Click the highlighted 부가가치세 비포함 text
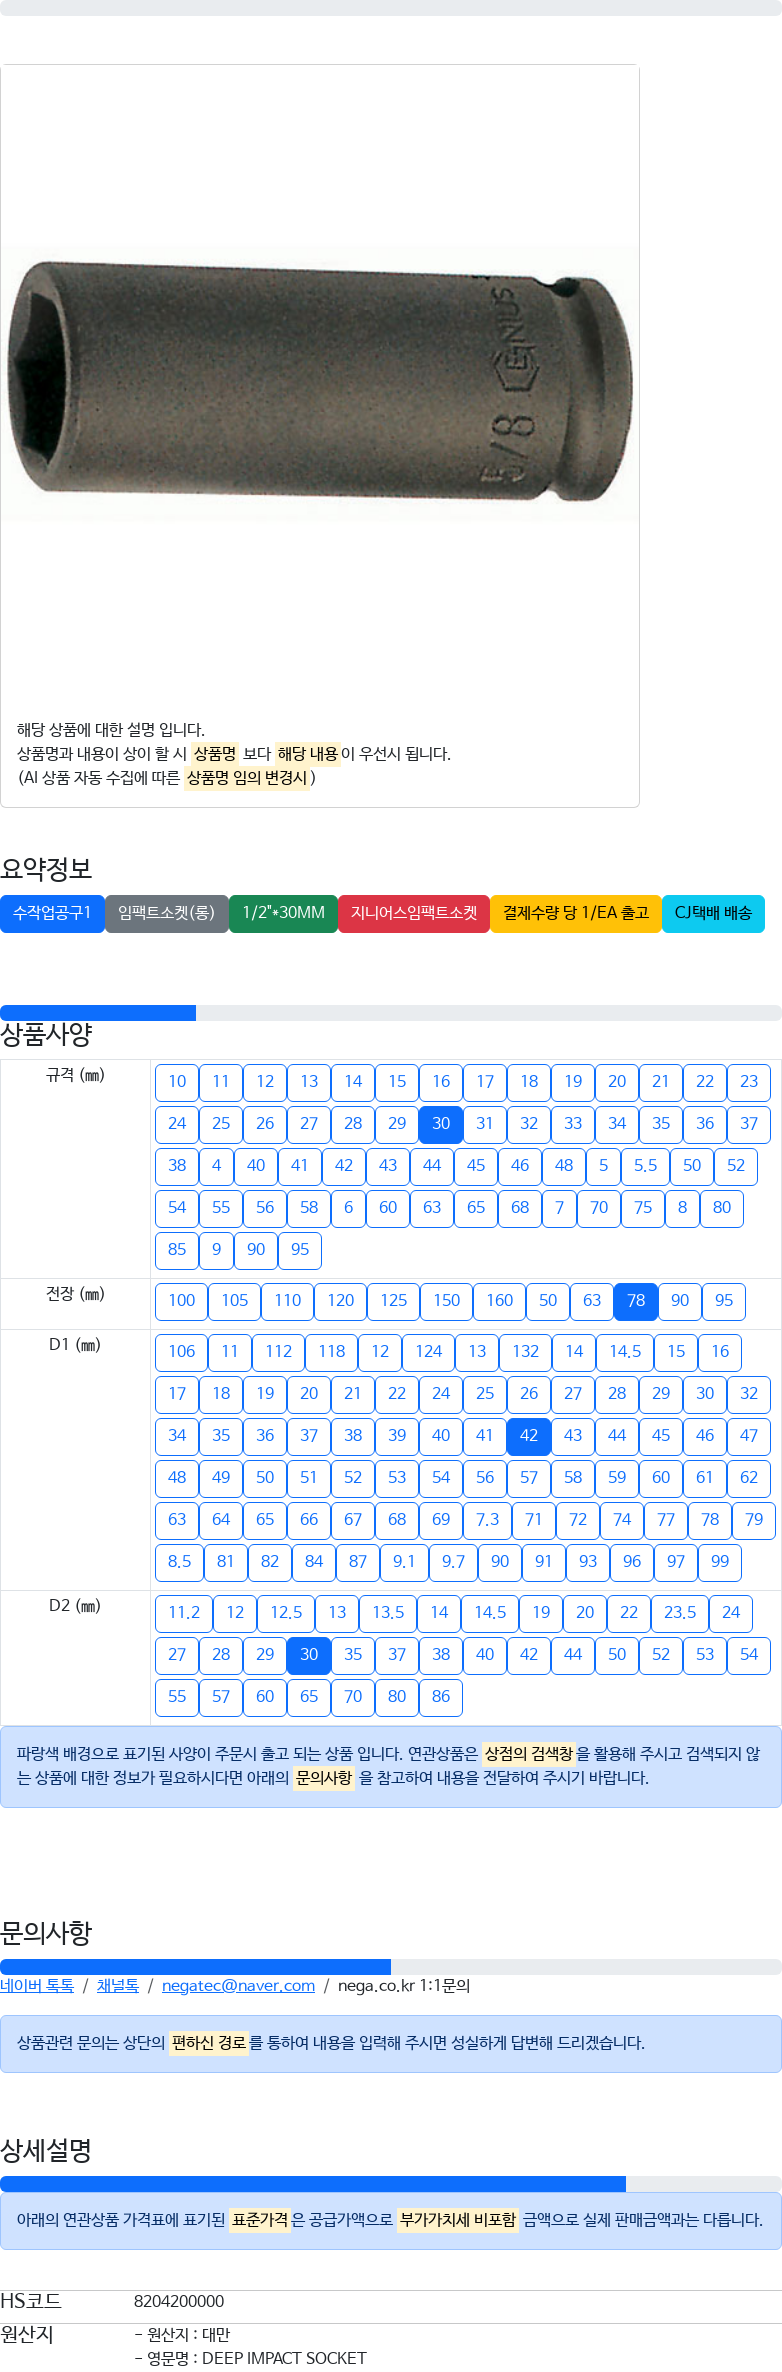Screen dimensions: 782x2372 click(x=458, y=2220)
